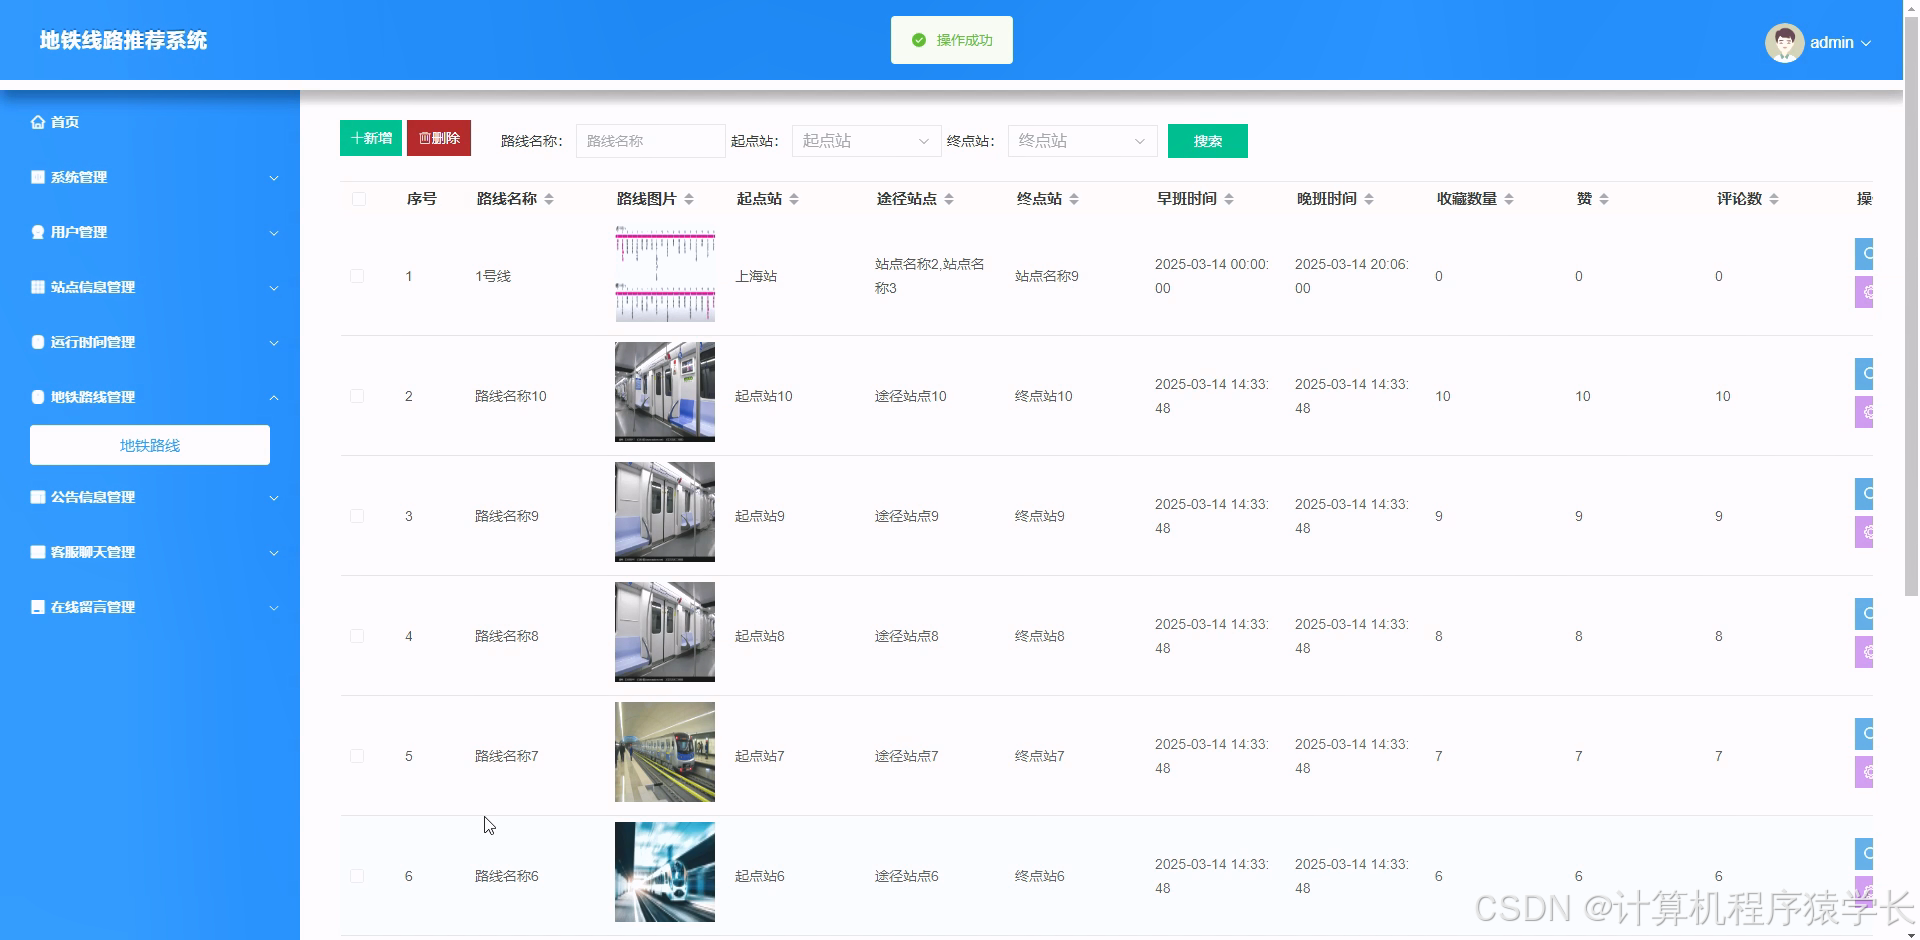Toggle the select-all header checkbox
The height and width of the screenshot is (940, 1920).
pyautogui.click(x=359, y=199)
